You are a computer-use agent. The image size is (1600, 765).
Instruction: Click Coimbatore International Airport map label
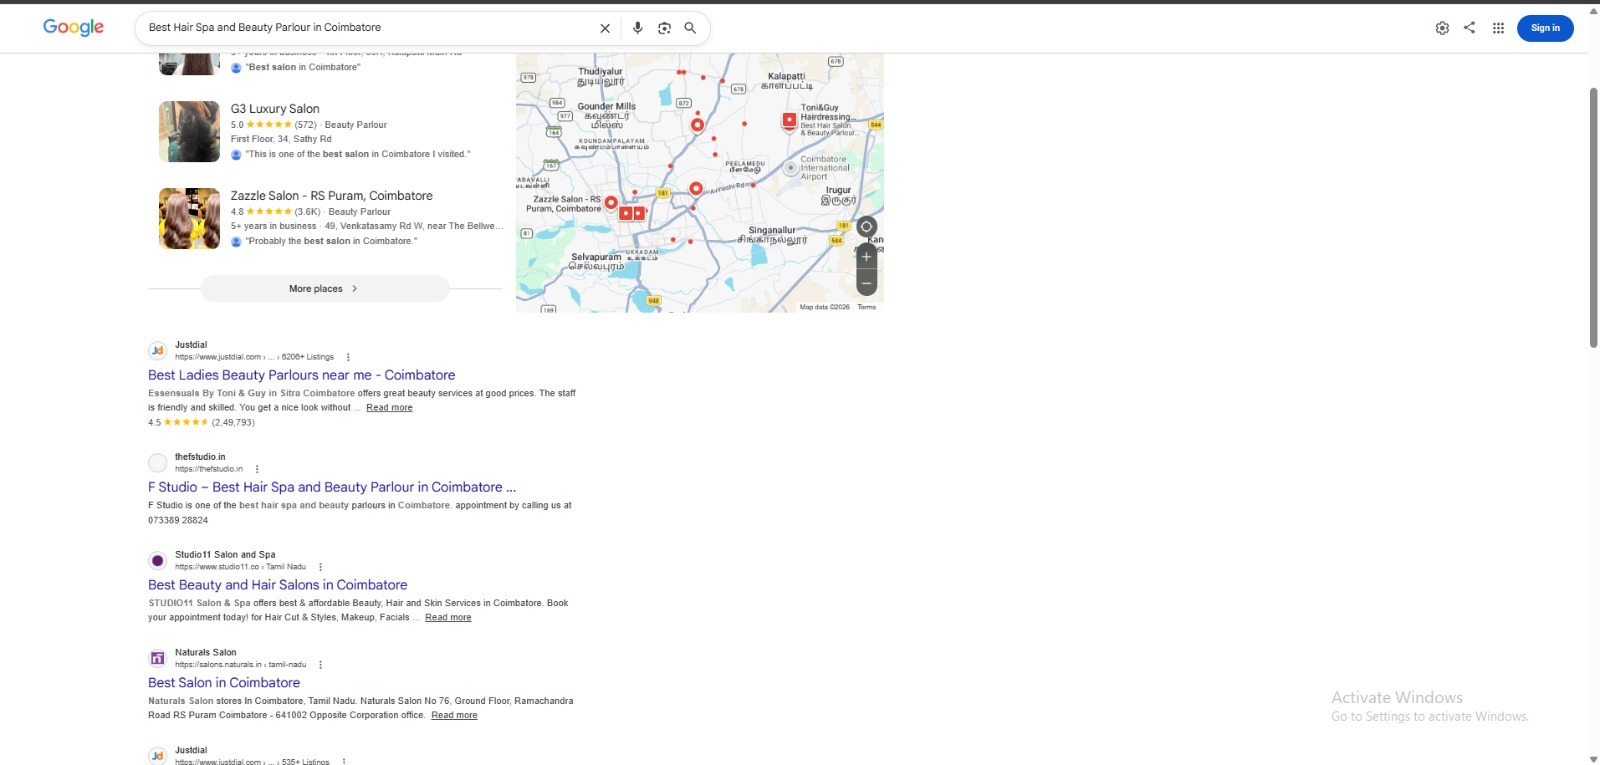(x=824, y=168)
